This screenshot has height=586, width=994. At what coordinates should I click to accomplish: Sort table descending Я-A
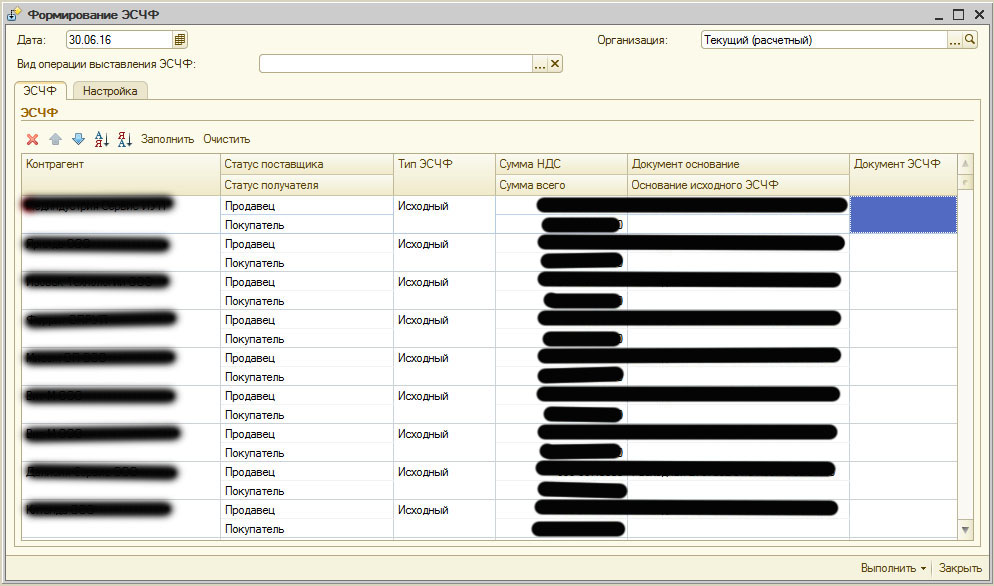[x=124, y=139]
